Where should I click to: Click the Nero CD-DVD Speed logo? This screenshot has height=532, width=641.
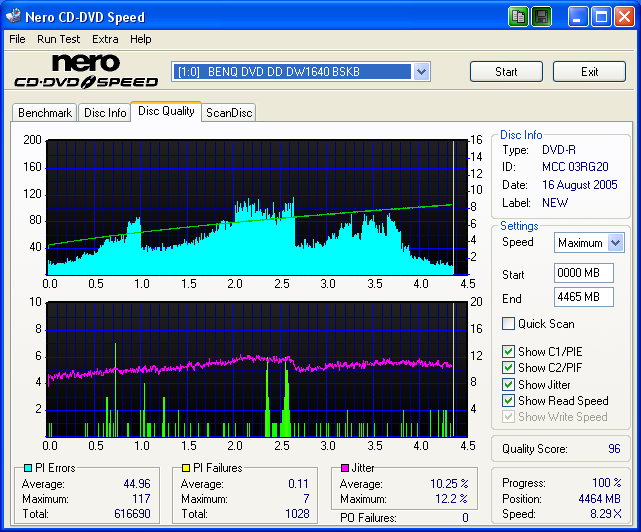coord(85,72)
